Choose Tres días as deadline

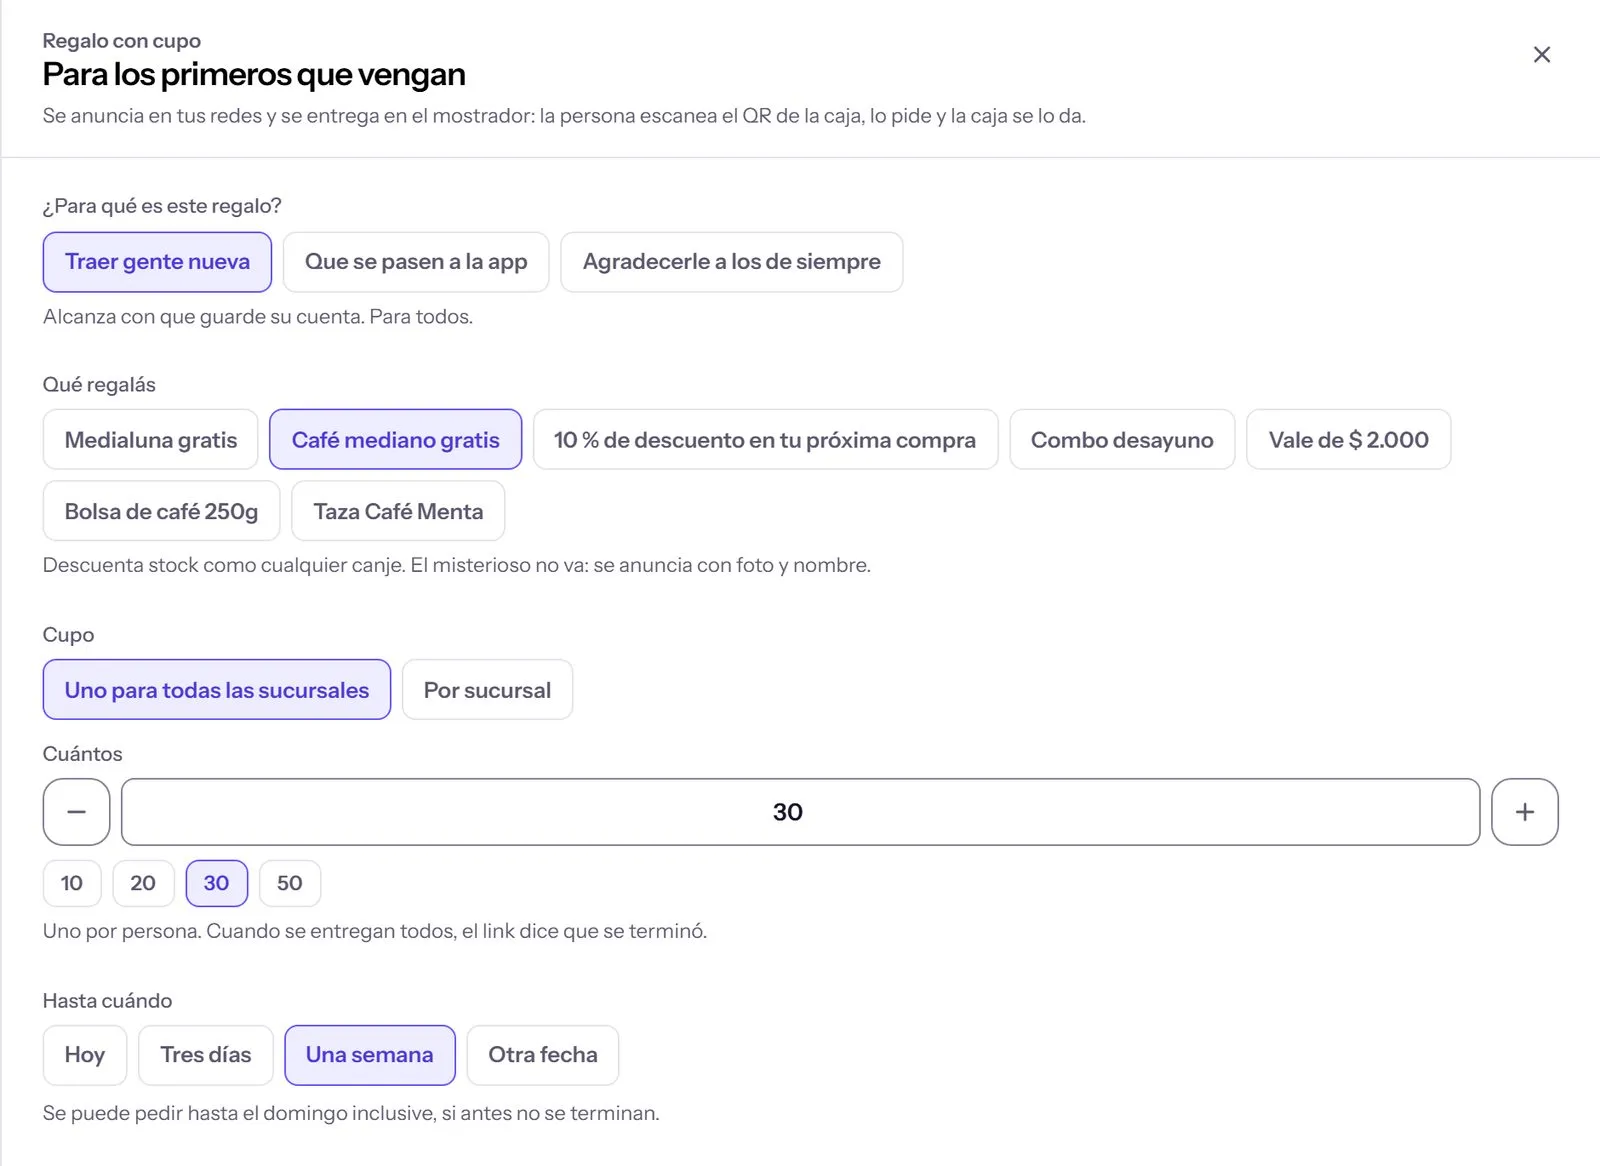(205, 1055)
